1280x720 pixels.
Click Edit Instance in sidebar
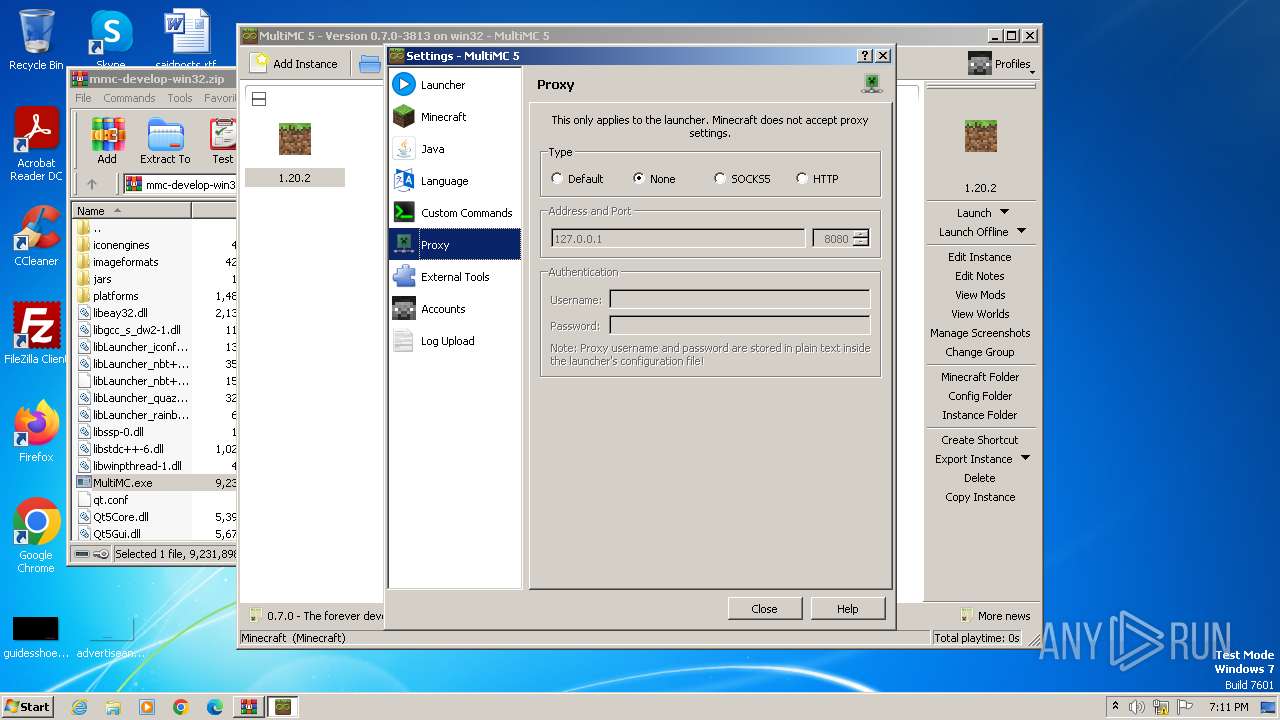pyautogui.click(x=980, y=257)
